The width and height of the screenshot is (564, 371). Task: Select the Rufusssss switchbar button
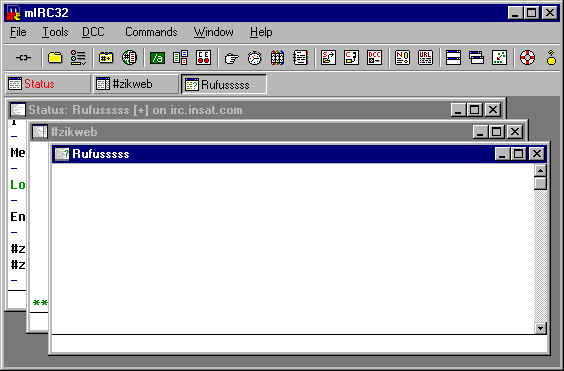pos(224,84)
